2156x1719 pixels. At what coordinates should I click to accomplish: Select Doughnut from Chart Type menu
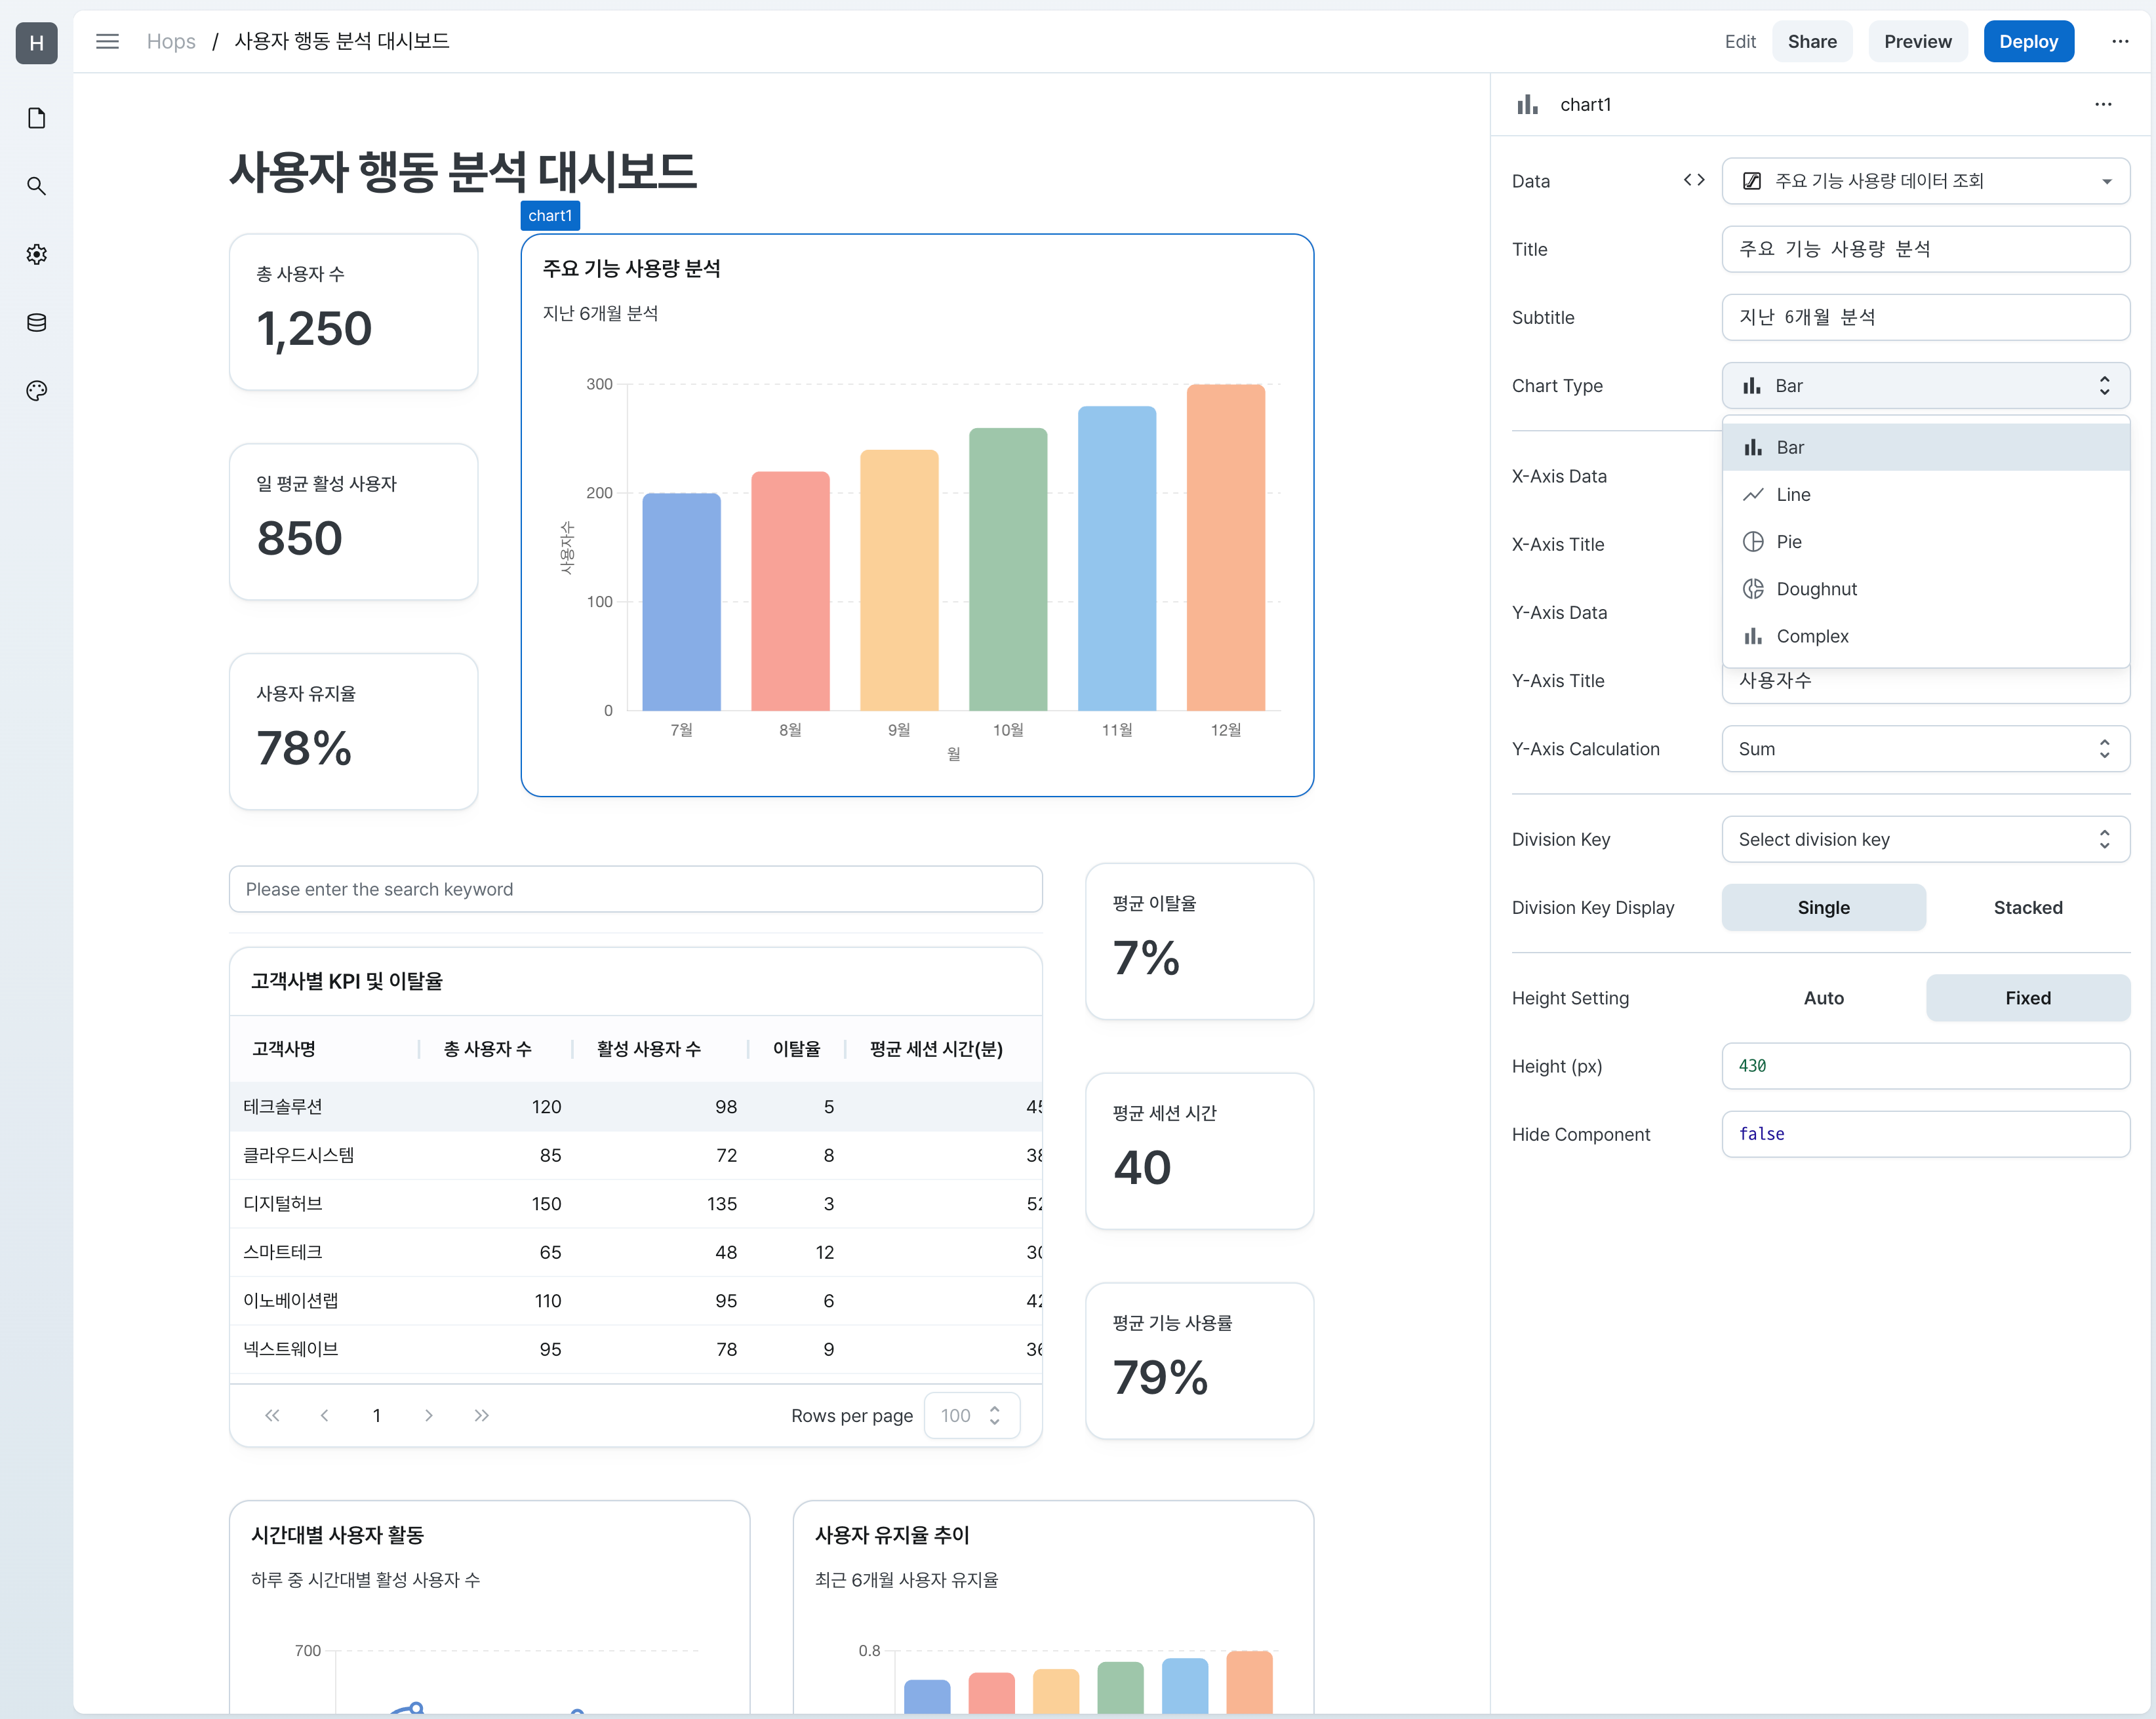point(1818,587)
